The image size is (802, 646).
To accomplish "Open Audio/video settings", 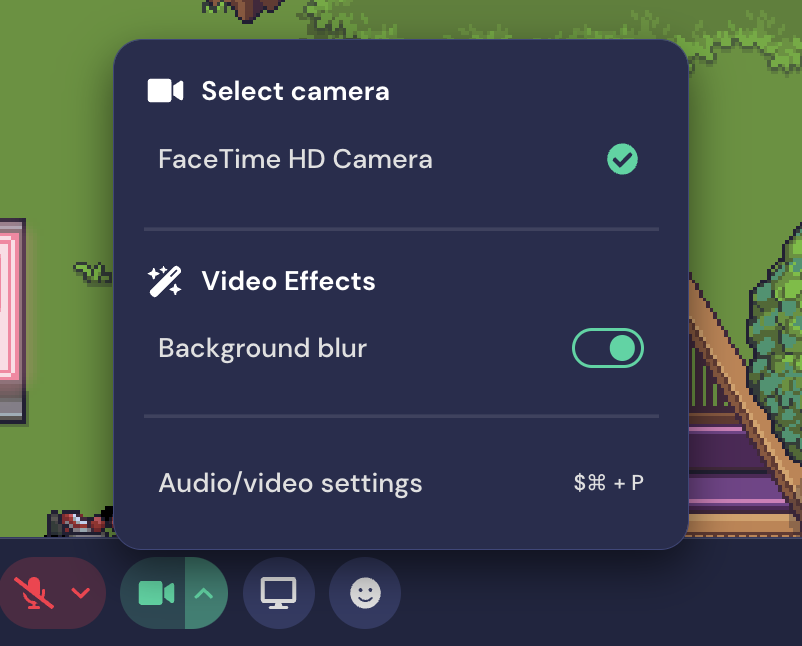I will click(x=401, y=483).
